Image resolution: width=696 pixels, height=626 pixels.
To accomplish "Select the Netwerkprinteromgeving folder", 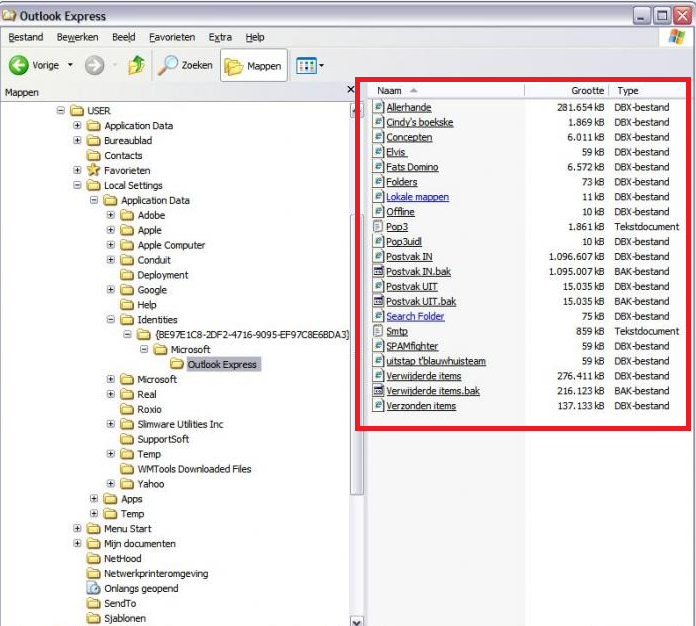I will click(148, 574).
